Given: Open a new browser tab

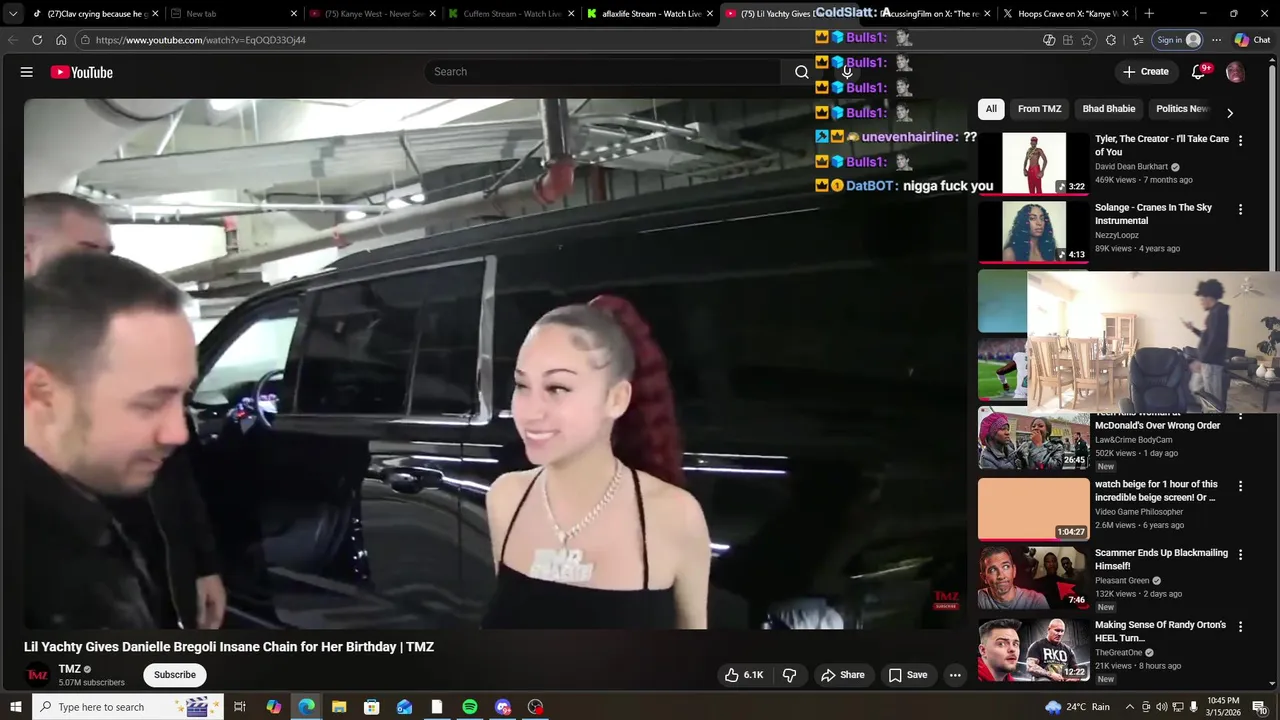Looking at the screenshot, I should tap(1149, 14).
